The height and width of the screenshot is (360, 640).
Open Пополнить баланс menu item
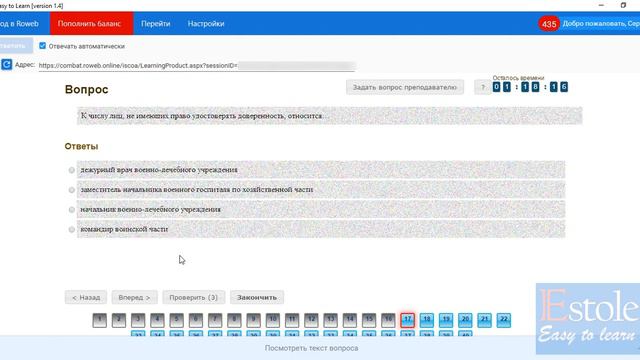91,23
